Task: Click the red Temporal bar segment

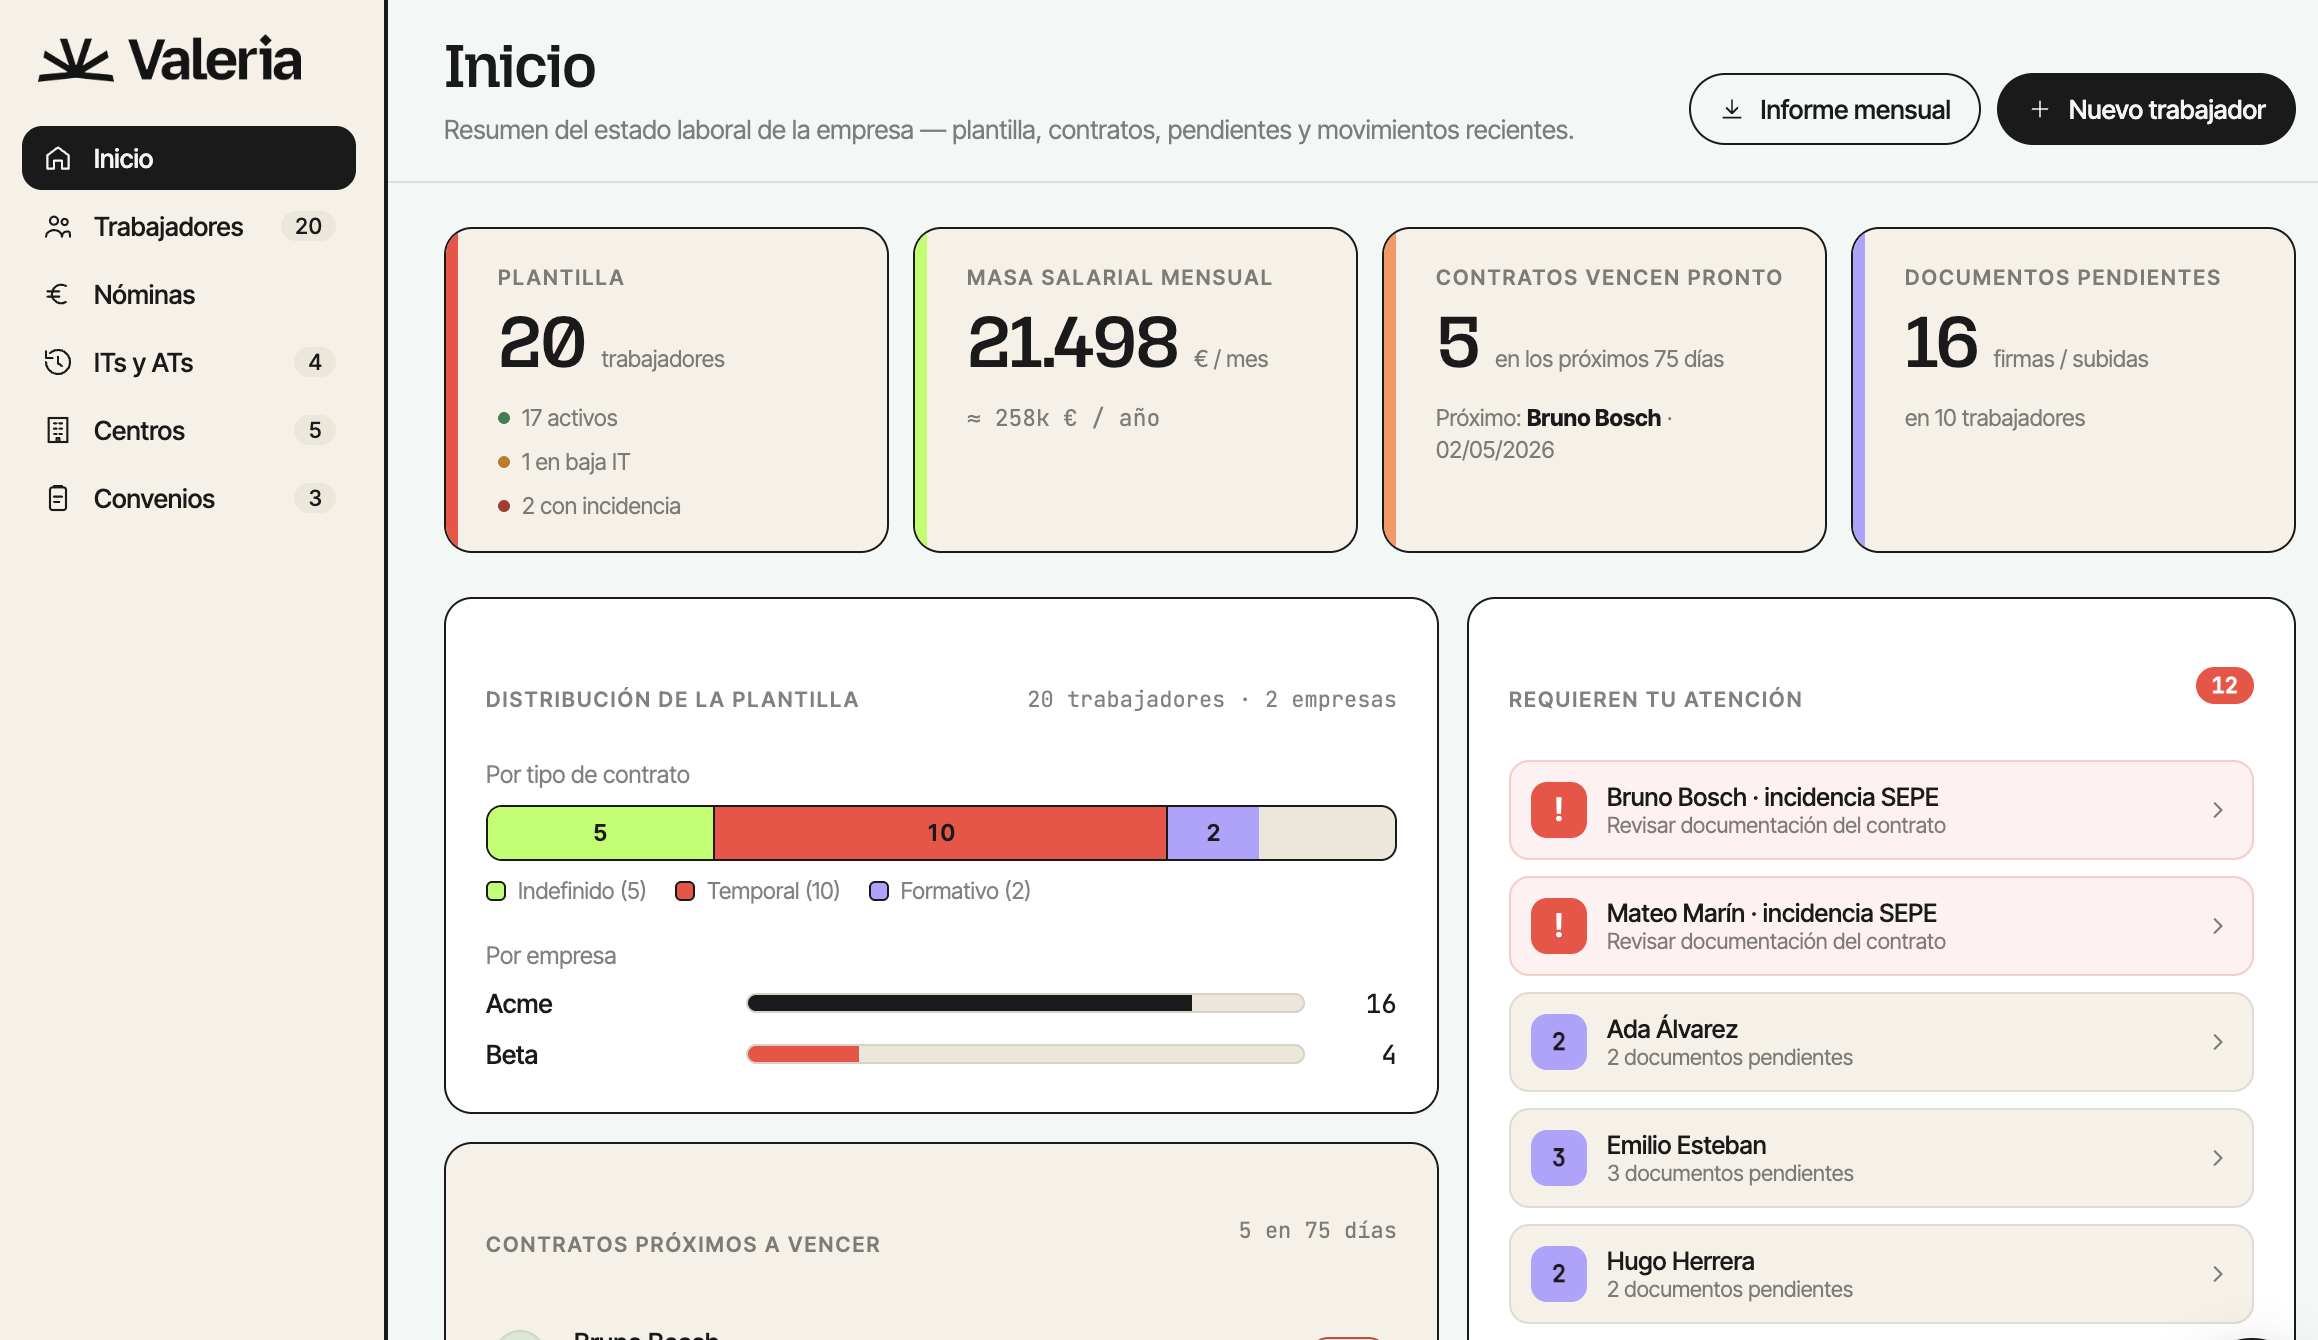Action: (940, 833)
